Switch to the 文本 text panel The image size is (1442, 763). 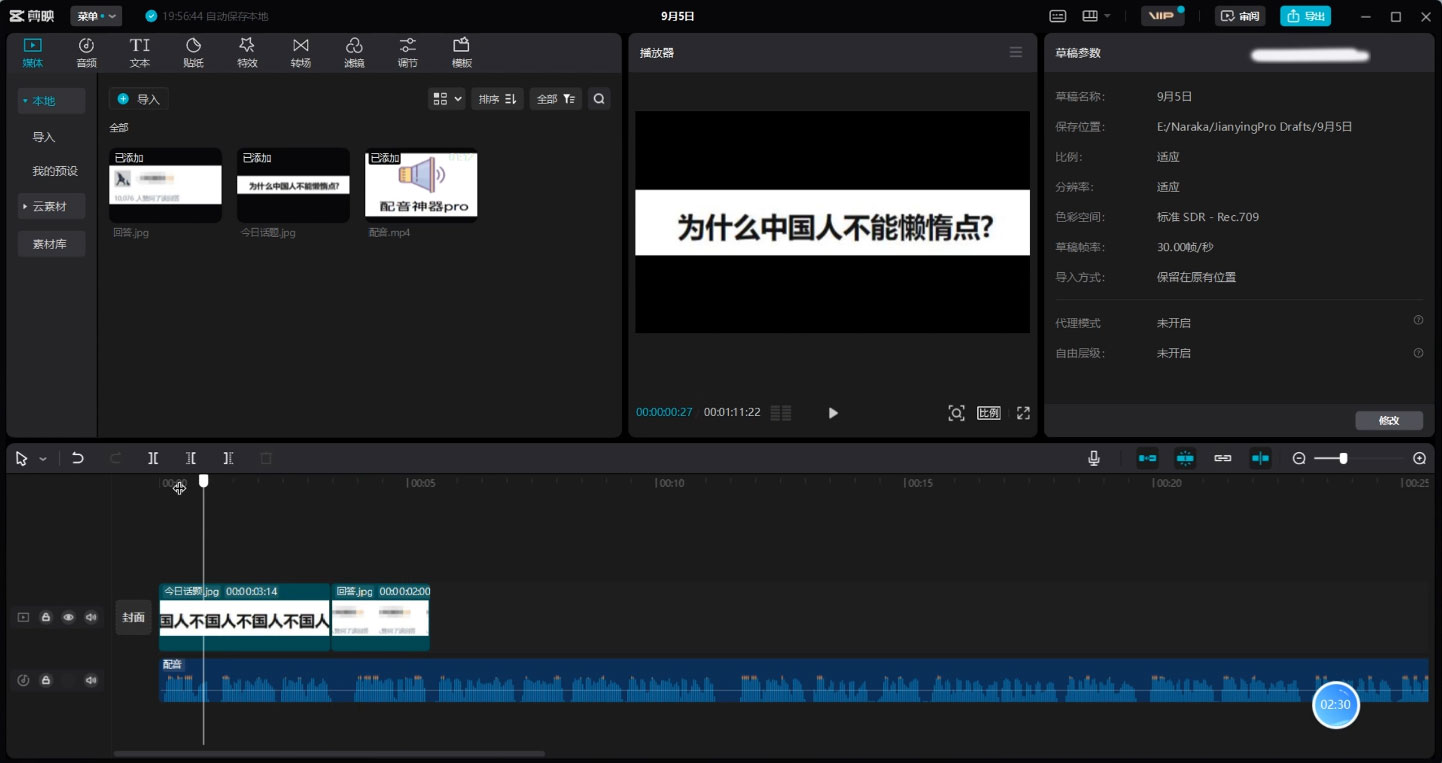[x=139, y=52]
